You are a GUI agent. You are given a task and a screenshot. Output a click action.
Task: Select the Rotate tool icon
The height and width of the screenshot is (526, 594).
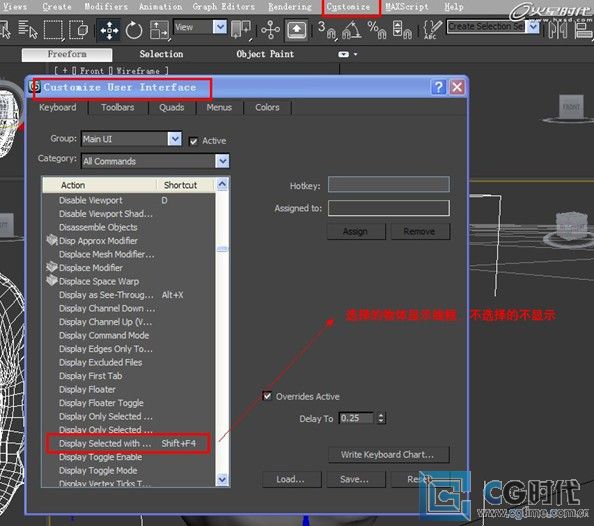[134, 30]
